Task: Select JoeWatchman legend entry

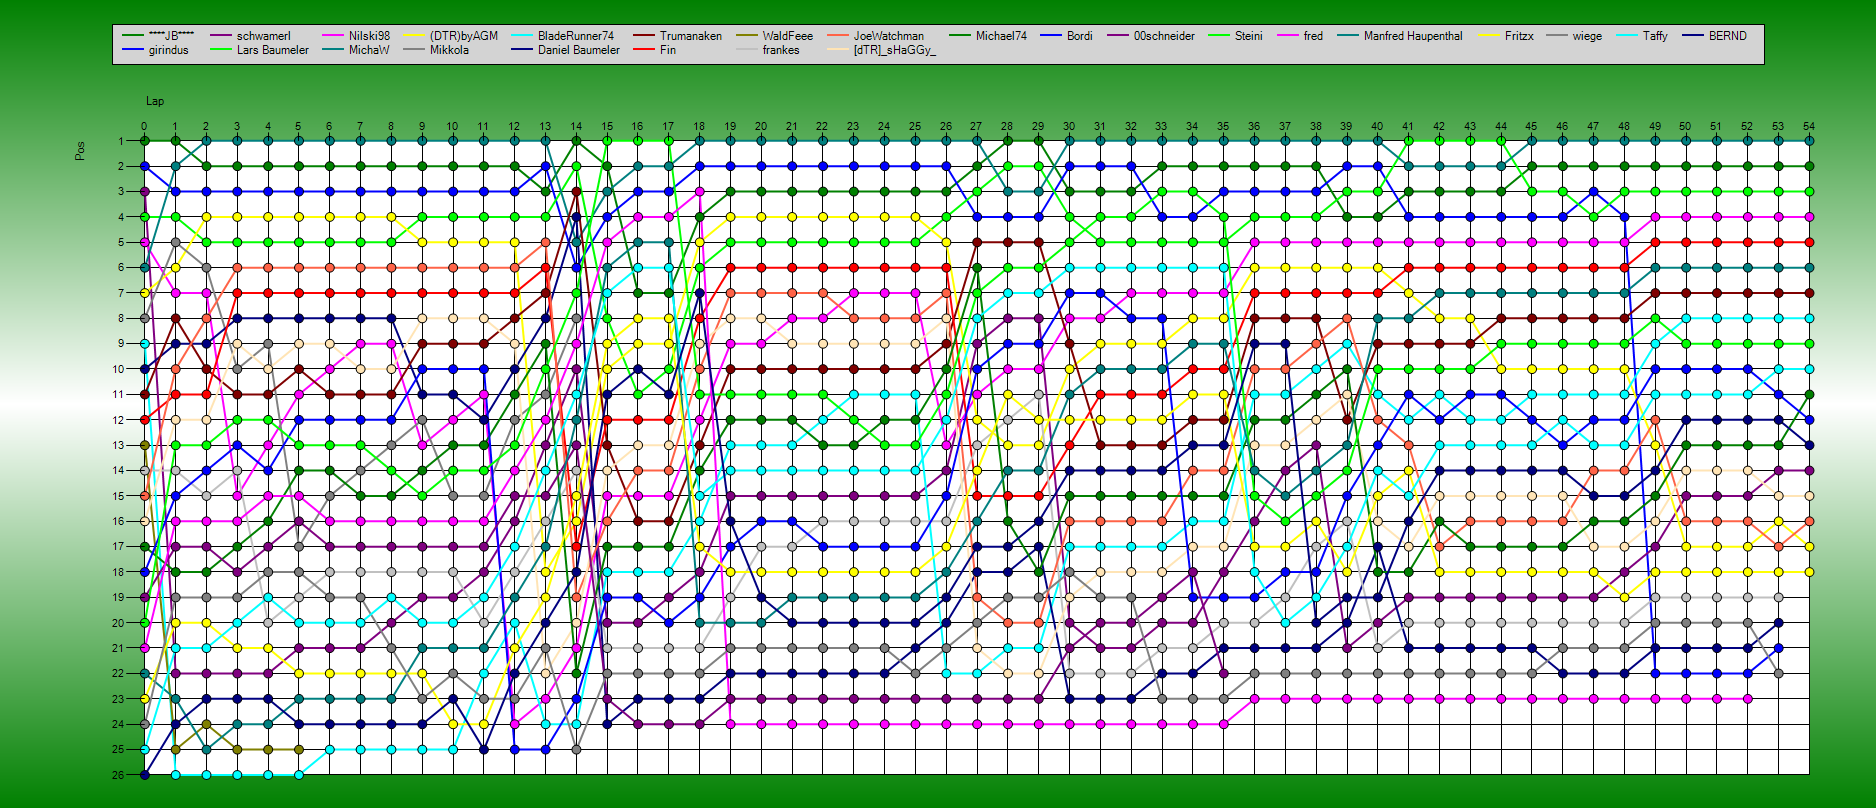Action: (888, 36)
